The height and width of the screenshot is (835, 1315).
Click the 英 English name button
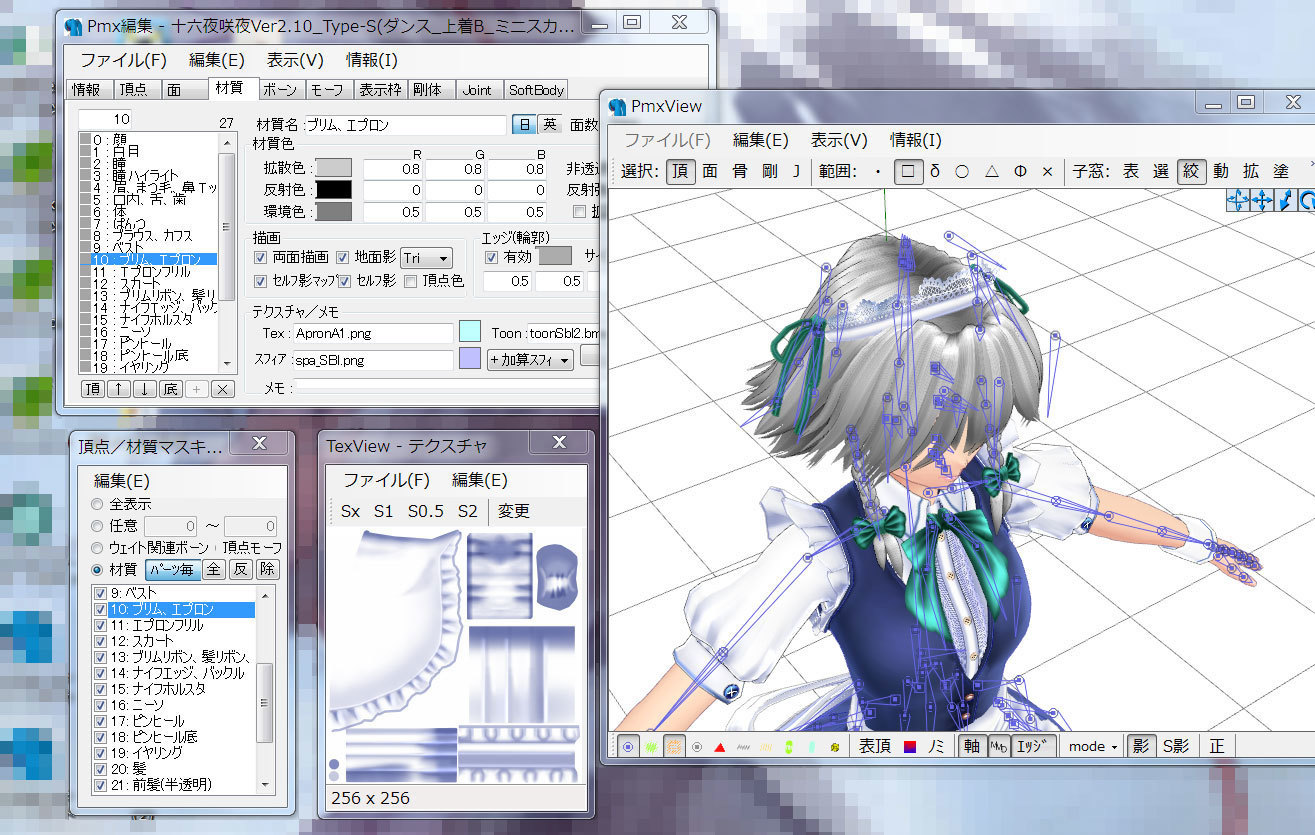point(550,125)
